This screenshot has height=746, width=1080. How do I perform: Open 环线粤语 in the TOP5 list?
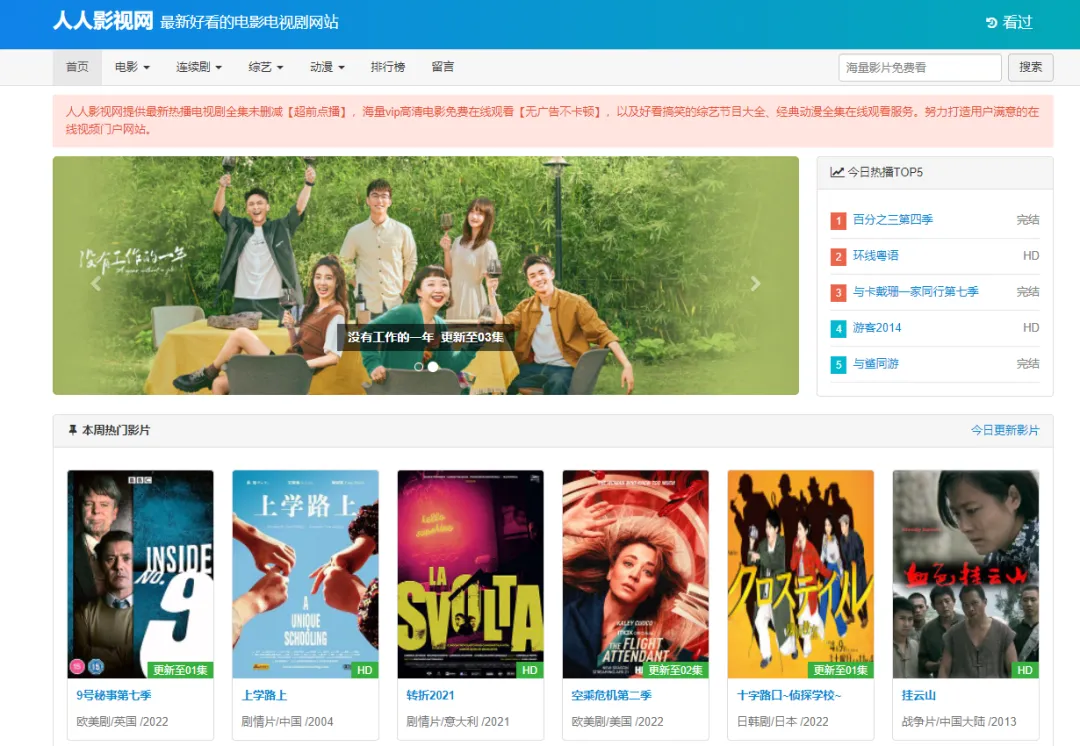[x=875, y=256]
